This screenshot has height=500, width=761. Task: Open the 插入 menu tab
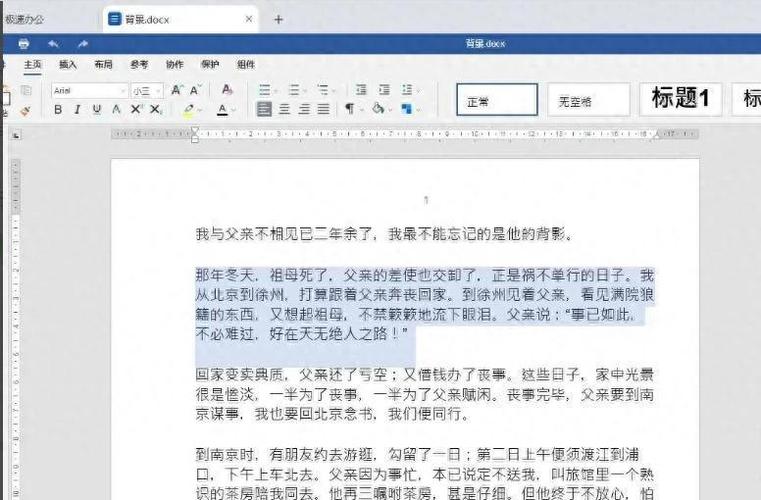pos(68,65)
